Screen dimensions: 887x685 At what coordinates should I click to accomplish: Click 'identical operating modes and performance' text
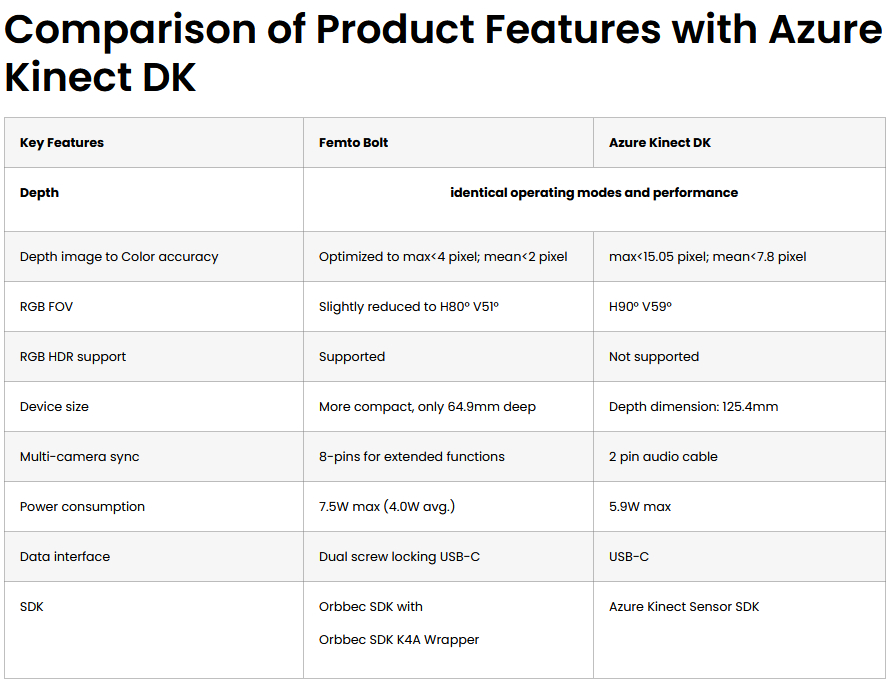(x=594, y=193)
